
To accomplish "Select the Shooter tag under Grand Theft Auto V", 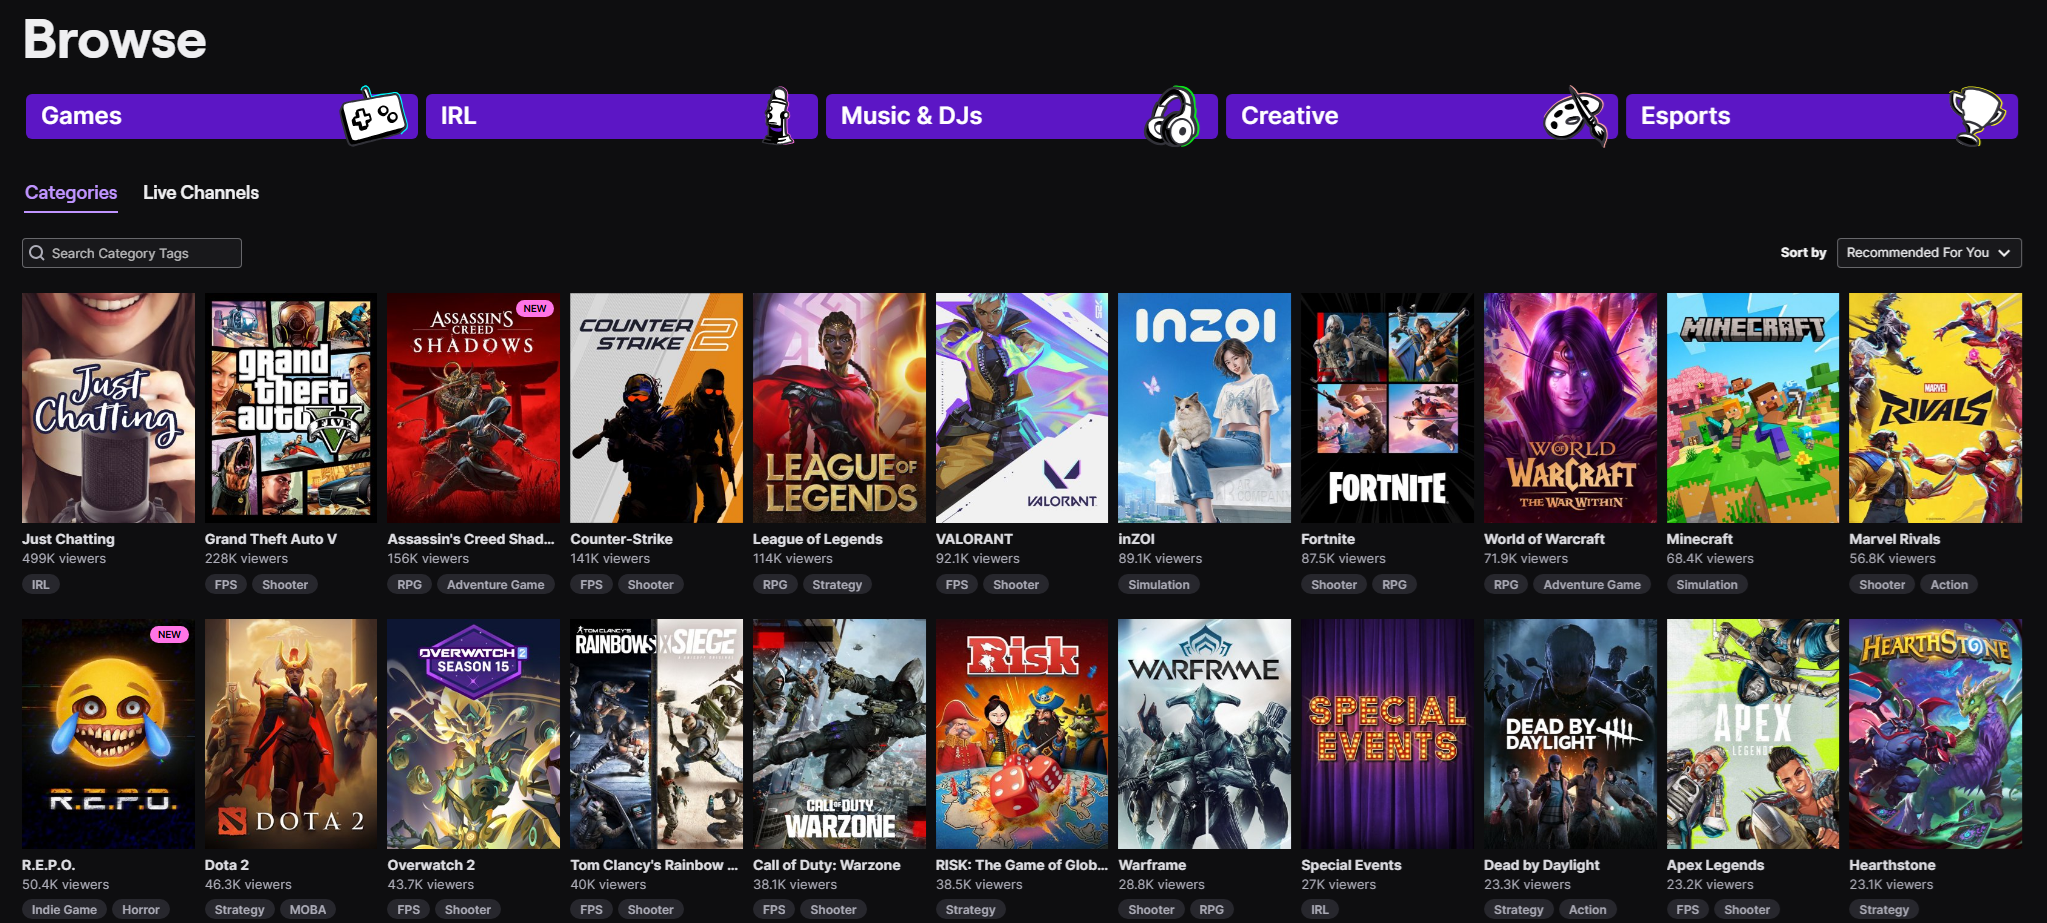I will coord(285,585).
